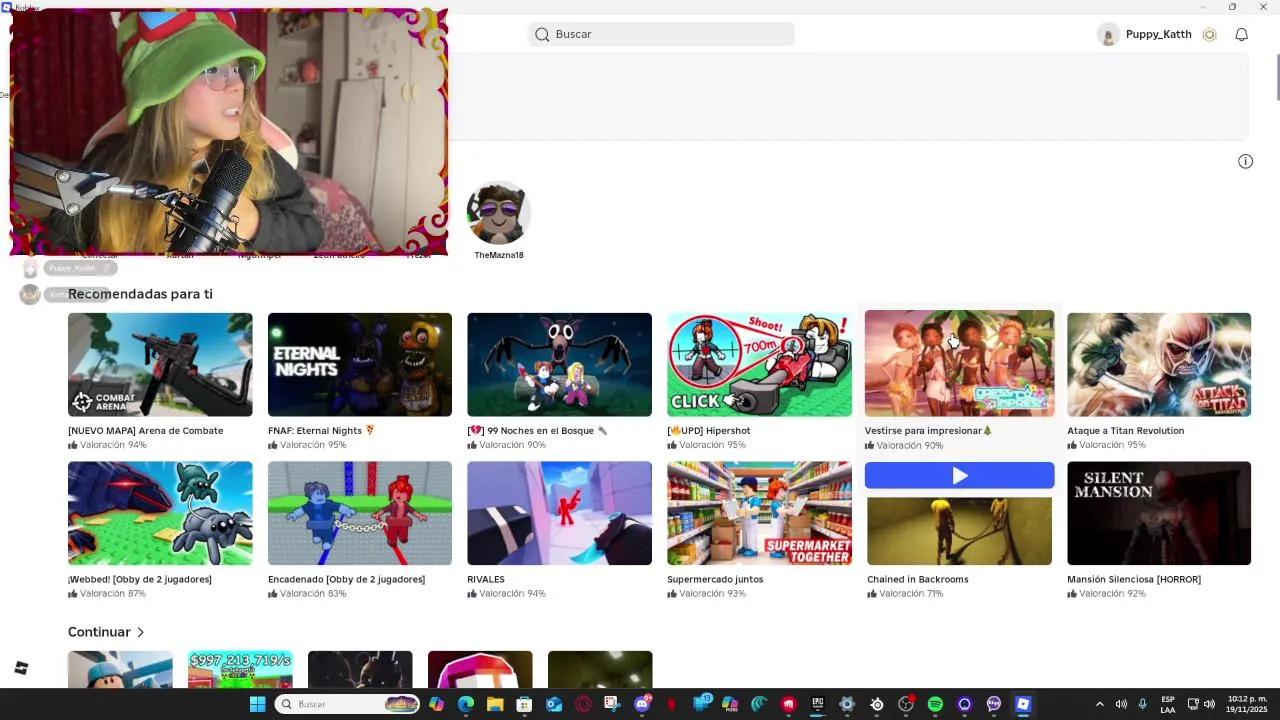Open Ataque a Titan Revolution thumbnail
The height and width of the screenshot is (720, 1280).
pyautogui.click(x=1159, y=365)
